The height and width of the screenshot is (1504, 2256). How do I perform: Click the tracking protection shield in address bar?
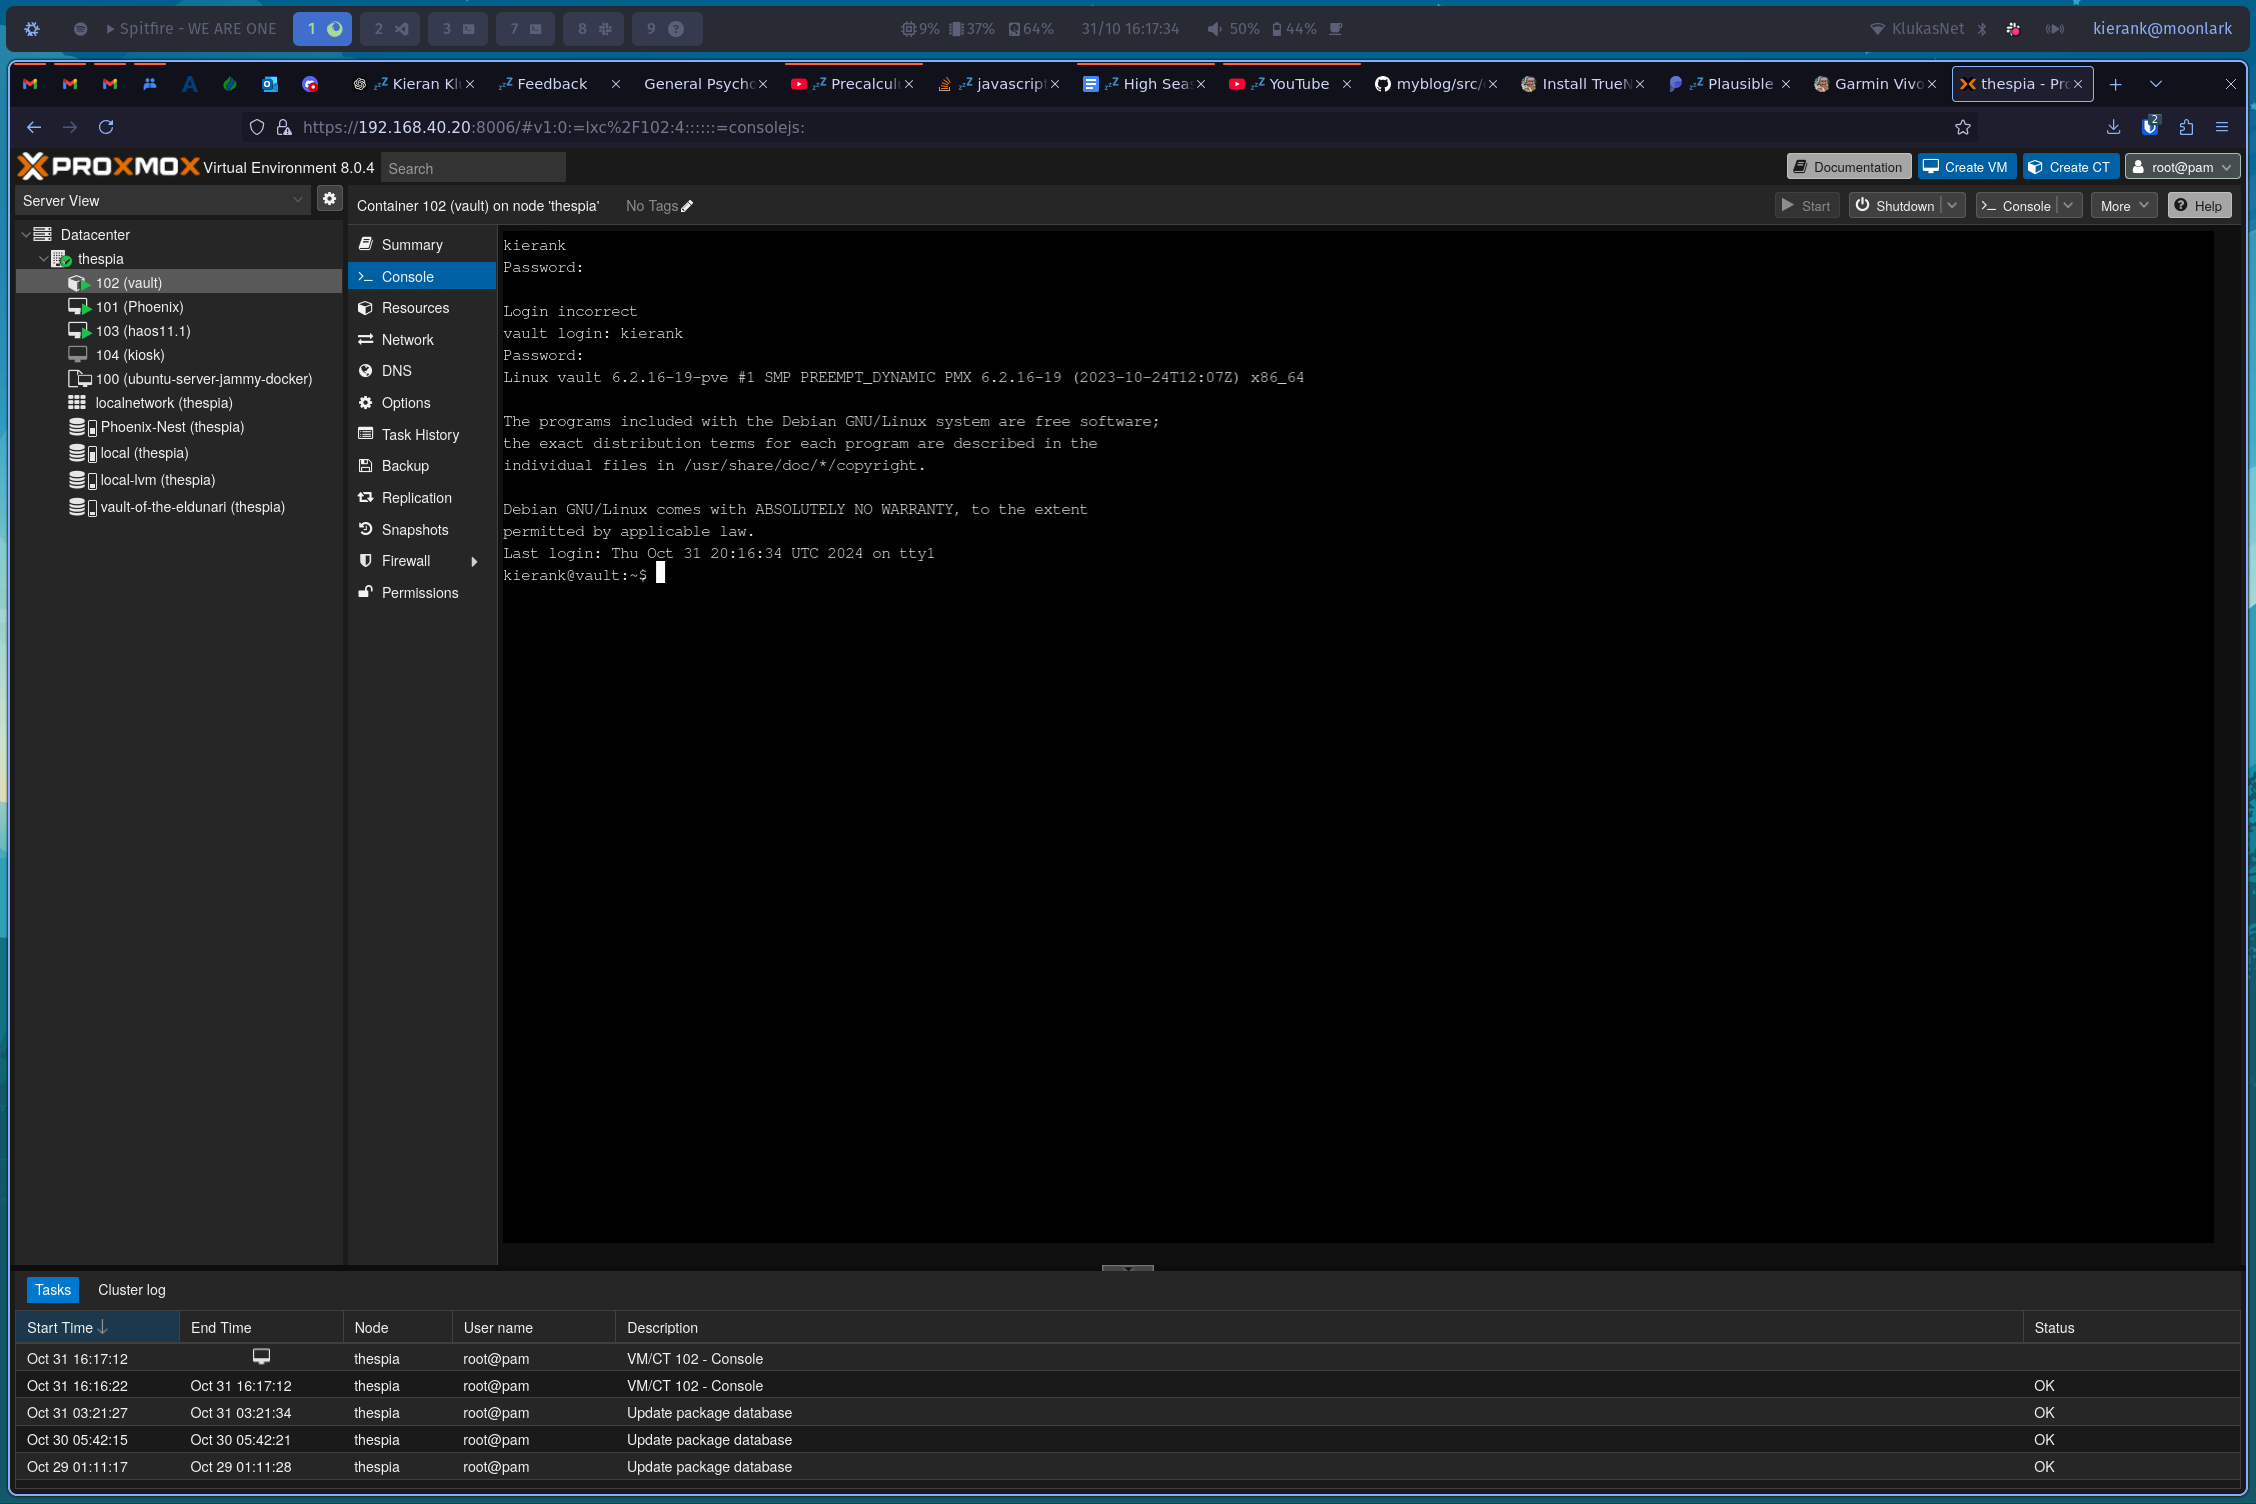point(257,127)
